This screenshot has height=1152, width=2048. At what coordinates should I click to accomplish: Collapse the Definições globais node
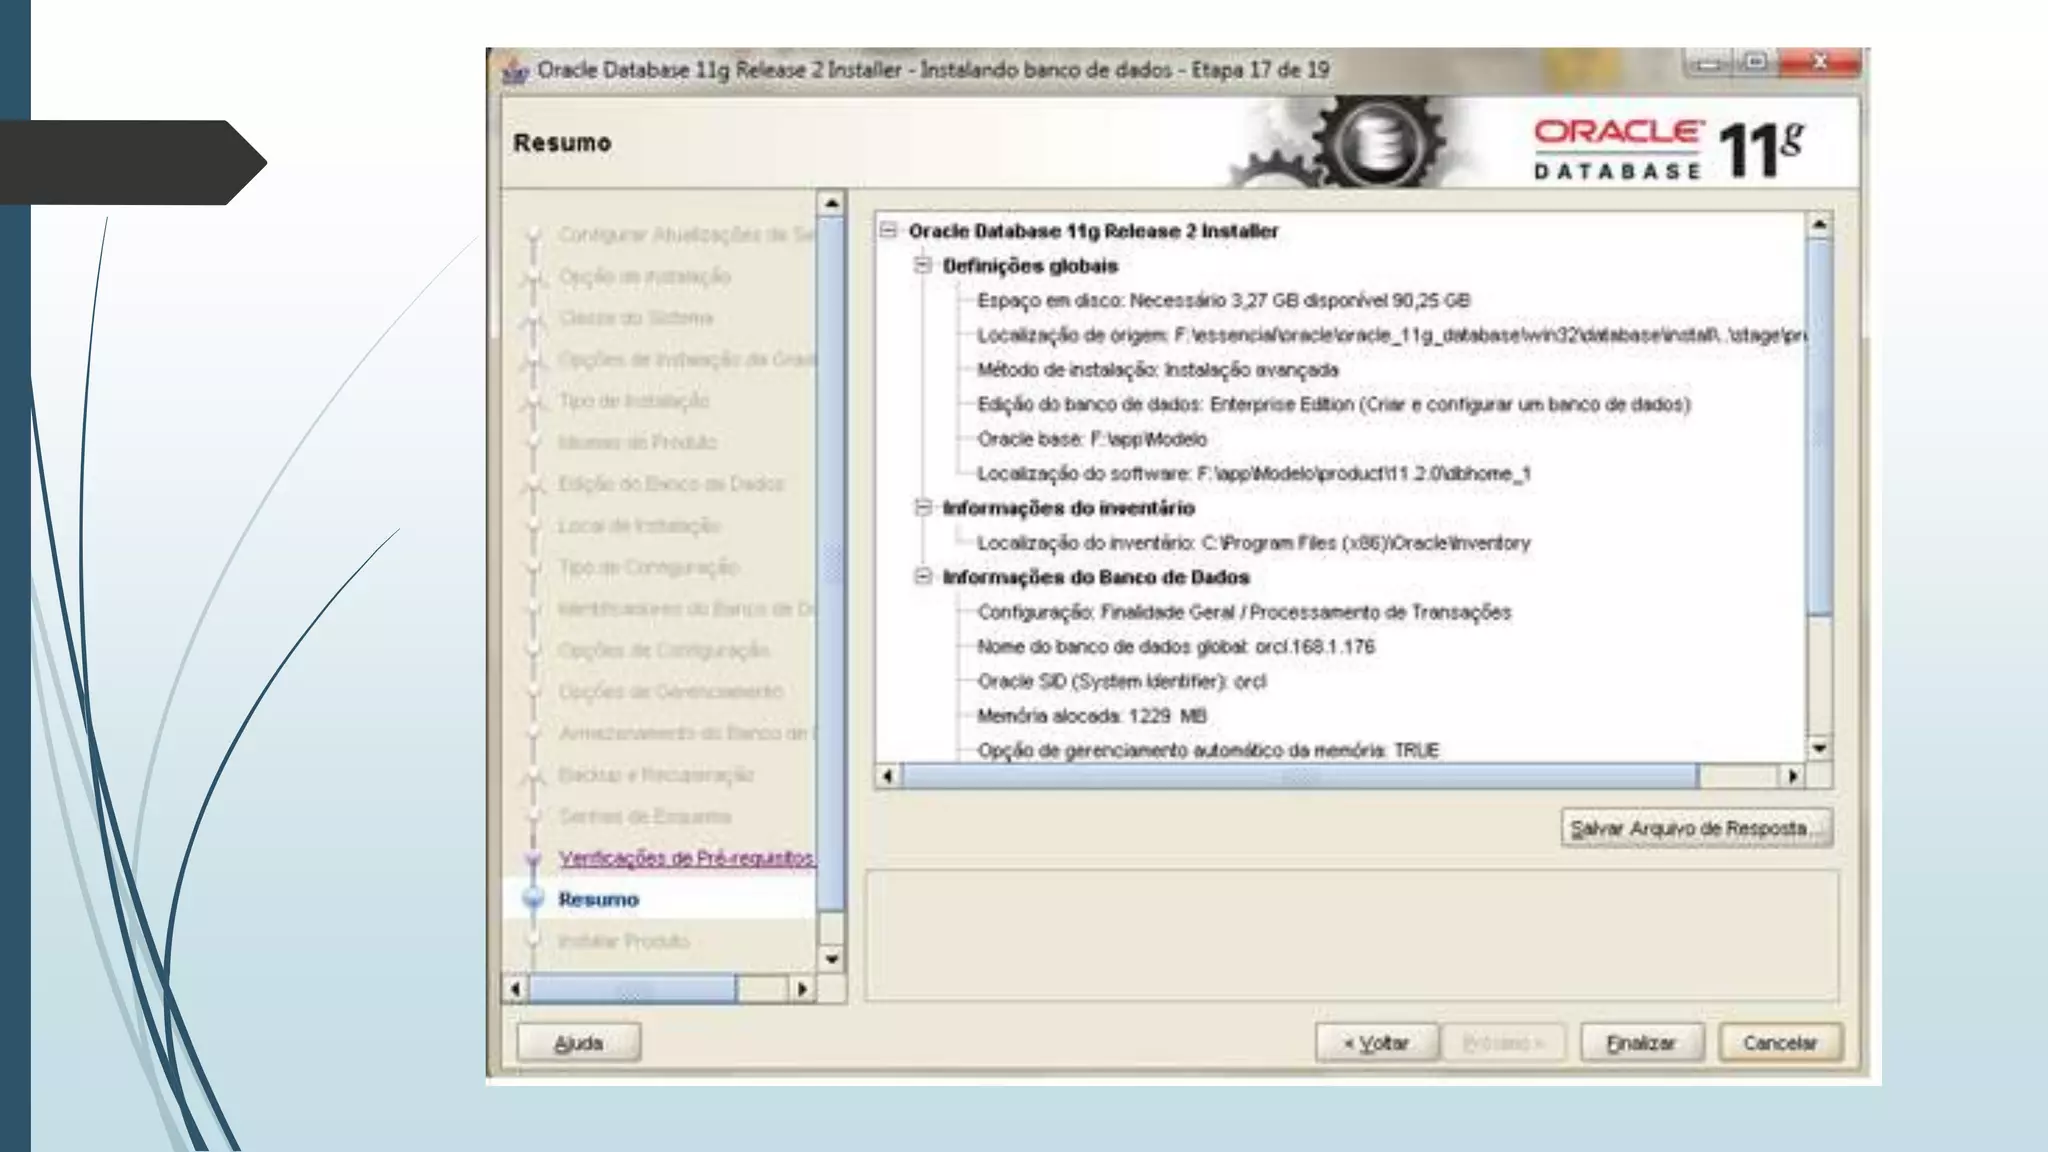[923, 266]
